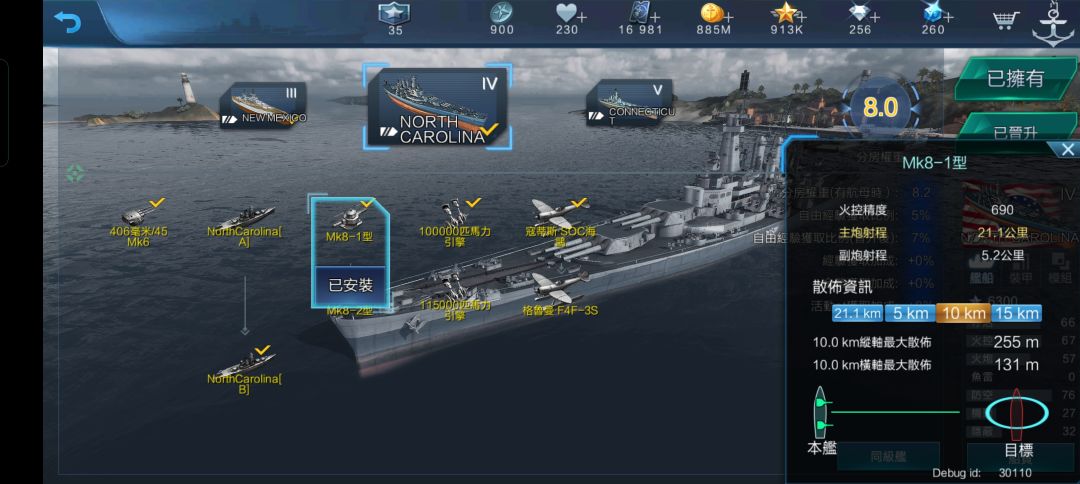Click the 已擁有 owned button
Image resolution: width=1080 pixels, height=484 pixels.
[x=1015, y=78]
